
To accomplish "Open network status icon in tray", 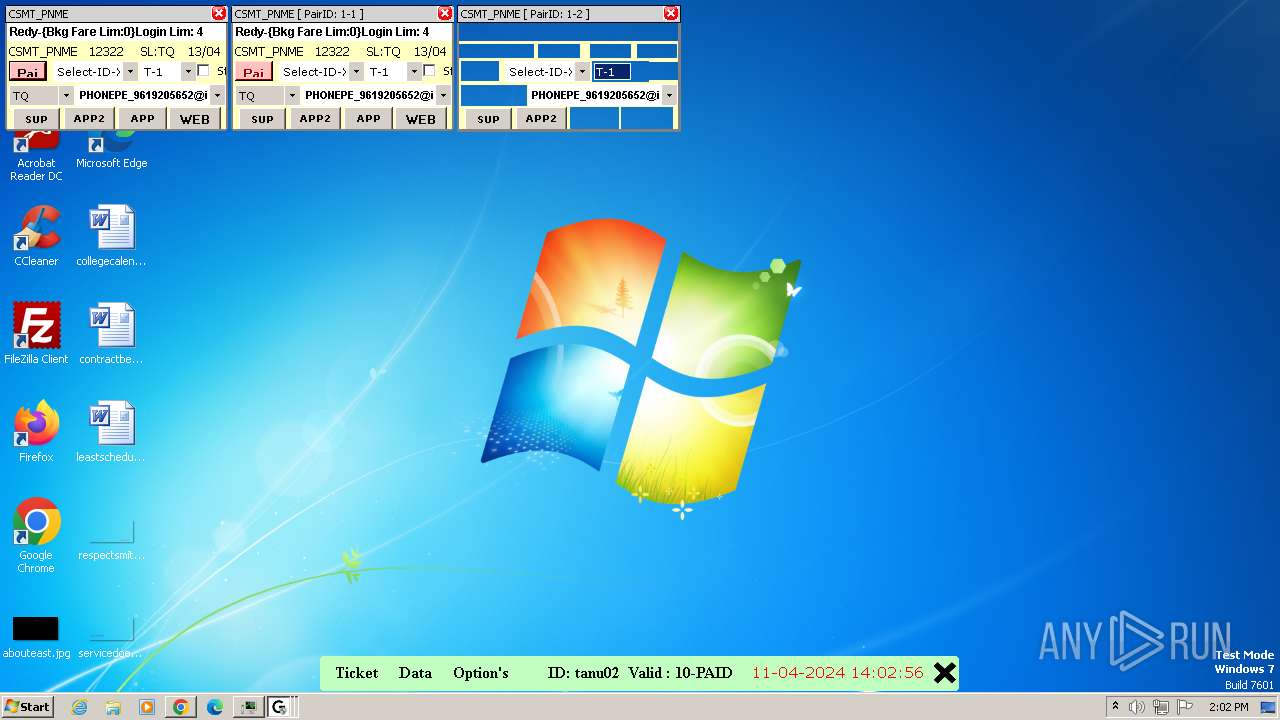I will point(1161,707).
